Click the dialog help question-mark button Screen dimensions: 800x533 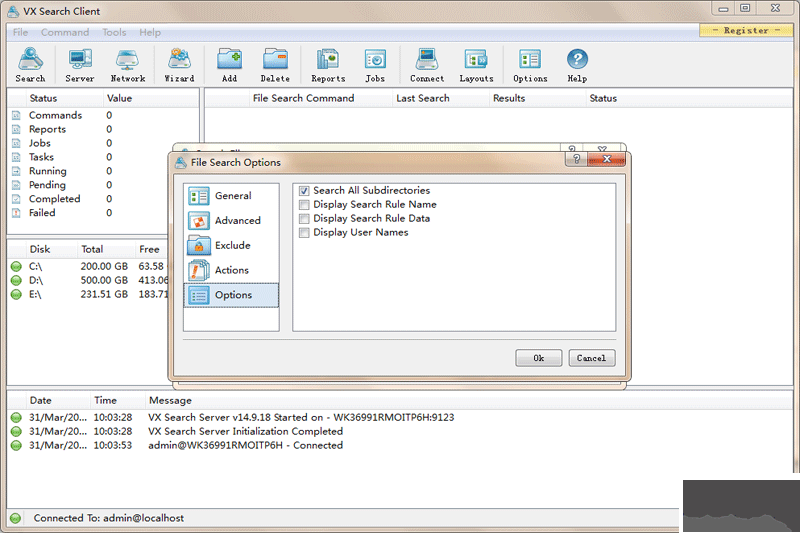[x=576, y=159]
